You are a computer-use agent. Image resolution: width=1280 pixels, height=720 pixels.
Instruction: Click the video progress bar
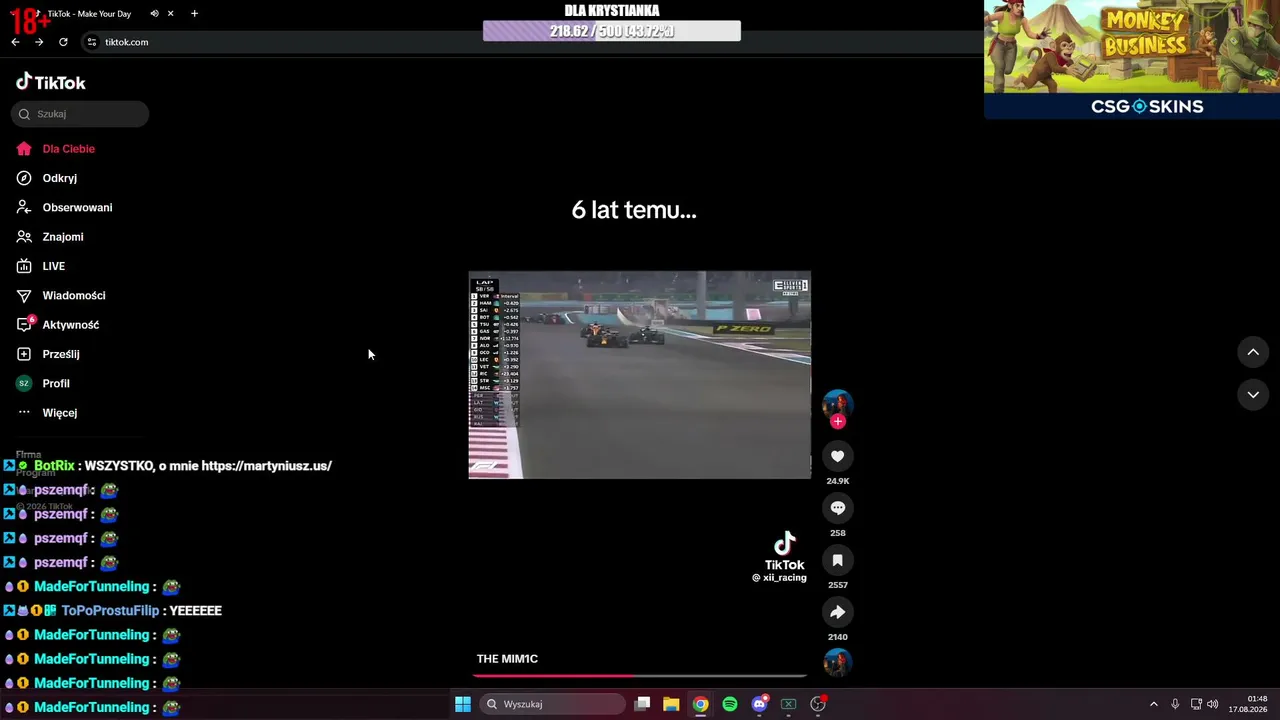click(640, 676)
